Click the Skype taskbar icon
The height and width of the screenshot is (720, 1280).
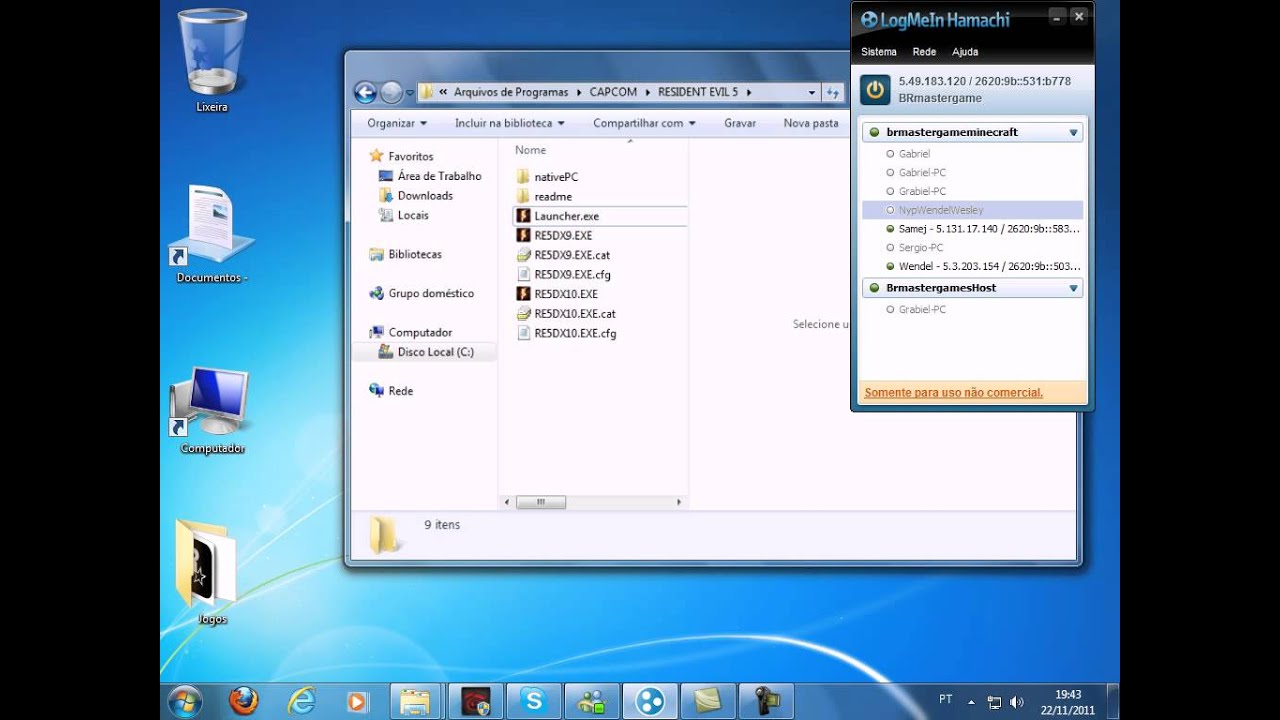[x=533, y=701]
